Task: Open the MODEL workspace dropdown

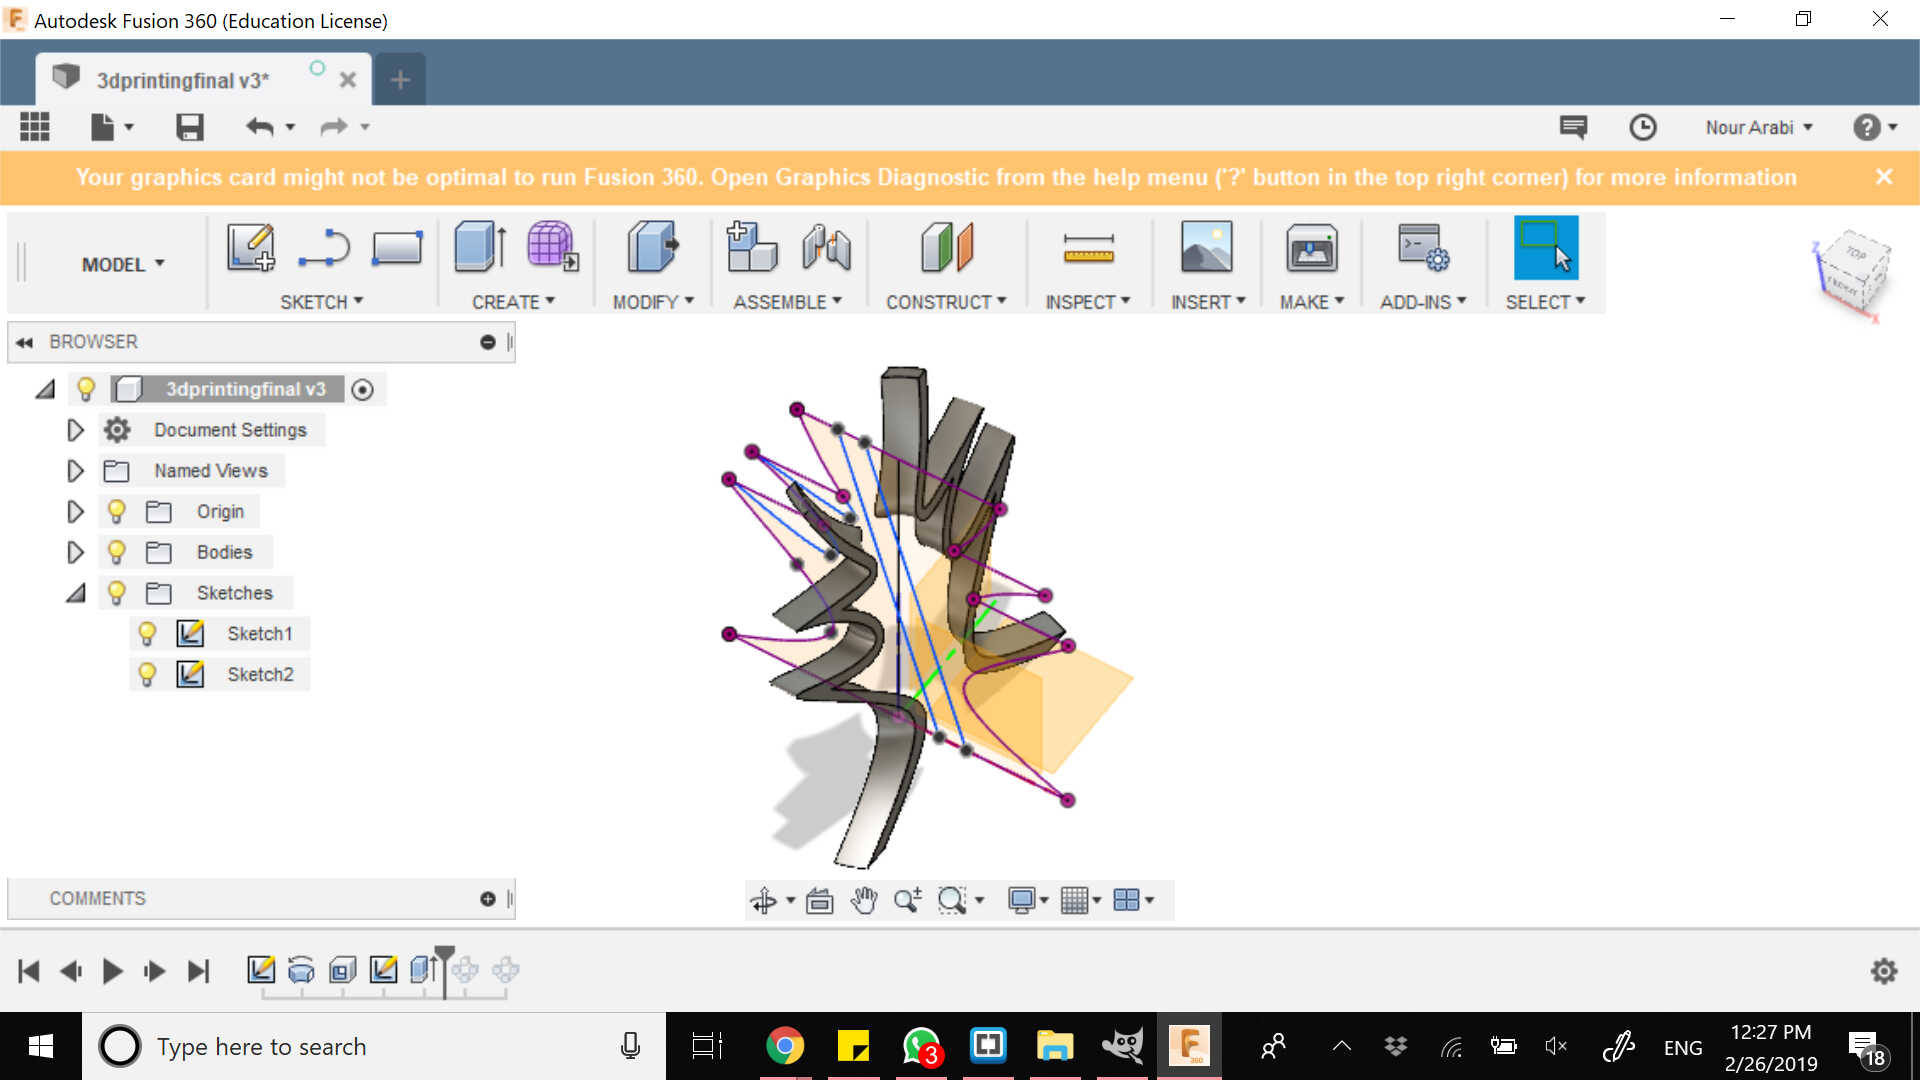Action: pyautogui.click(x=122, y=264)
